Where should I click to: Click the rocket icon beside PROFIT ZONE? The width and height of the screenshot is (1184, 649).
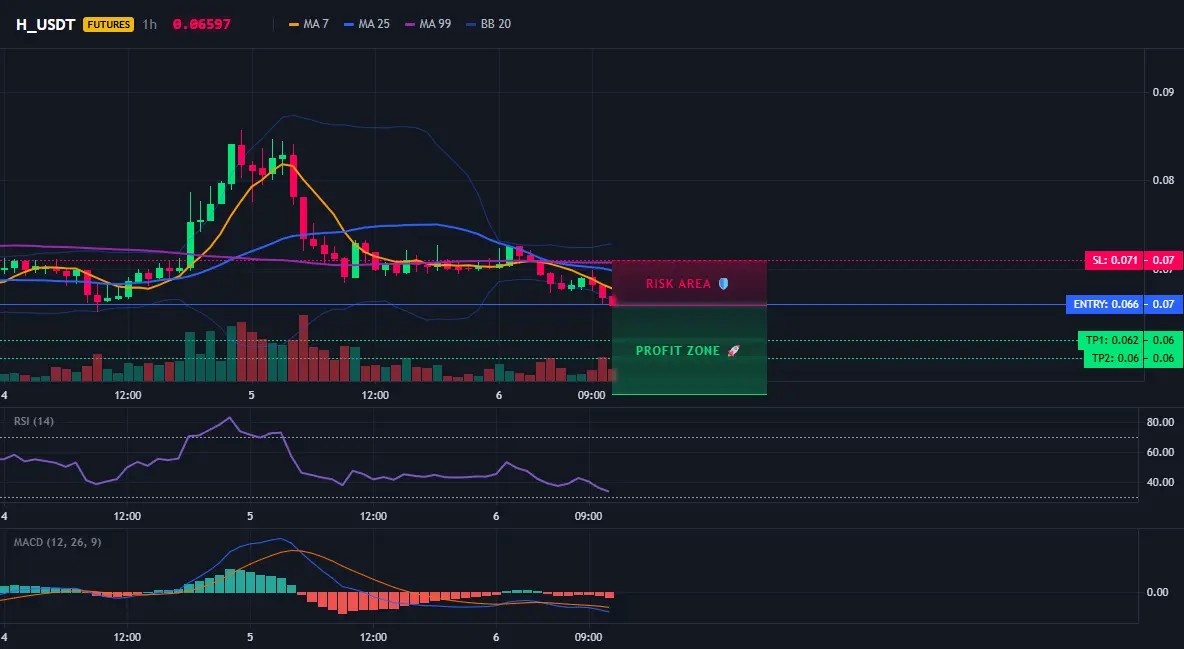coord(732,351)
